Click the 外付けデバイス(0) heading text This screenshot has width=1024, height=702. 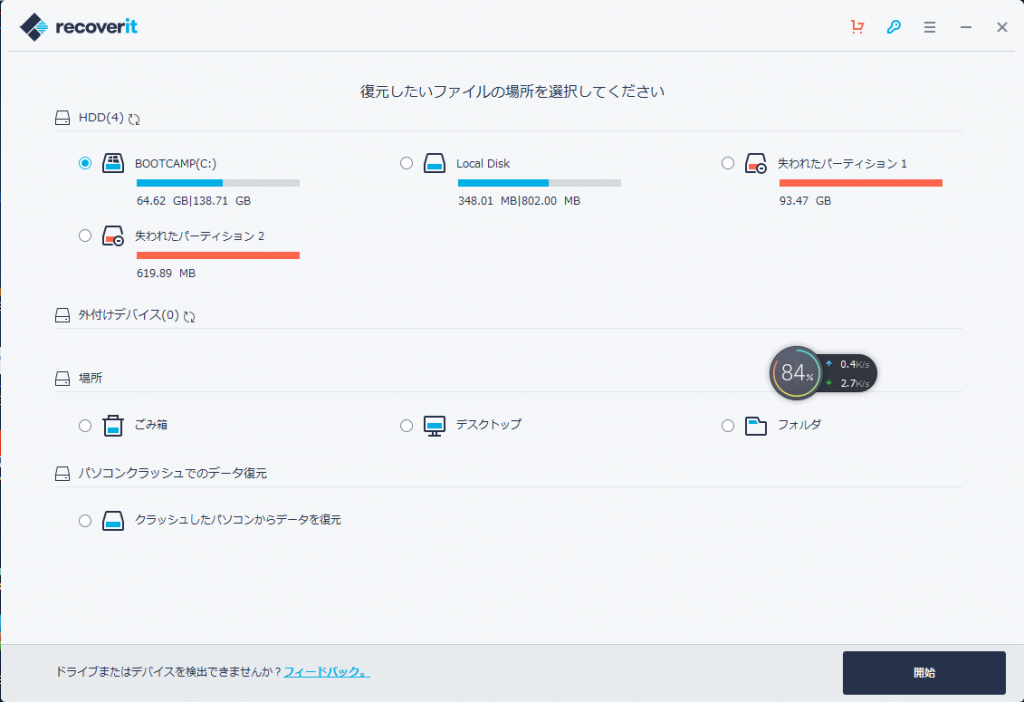[129, 315]
